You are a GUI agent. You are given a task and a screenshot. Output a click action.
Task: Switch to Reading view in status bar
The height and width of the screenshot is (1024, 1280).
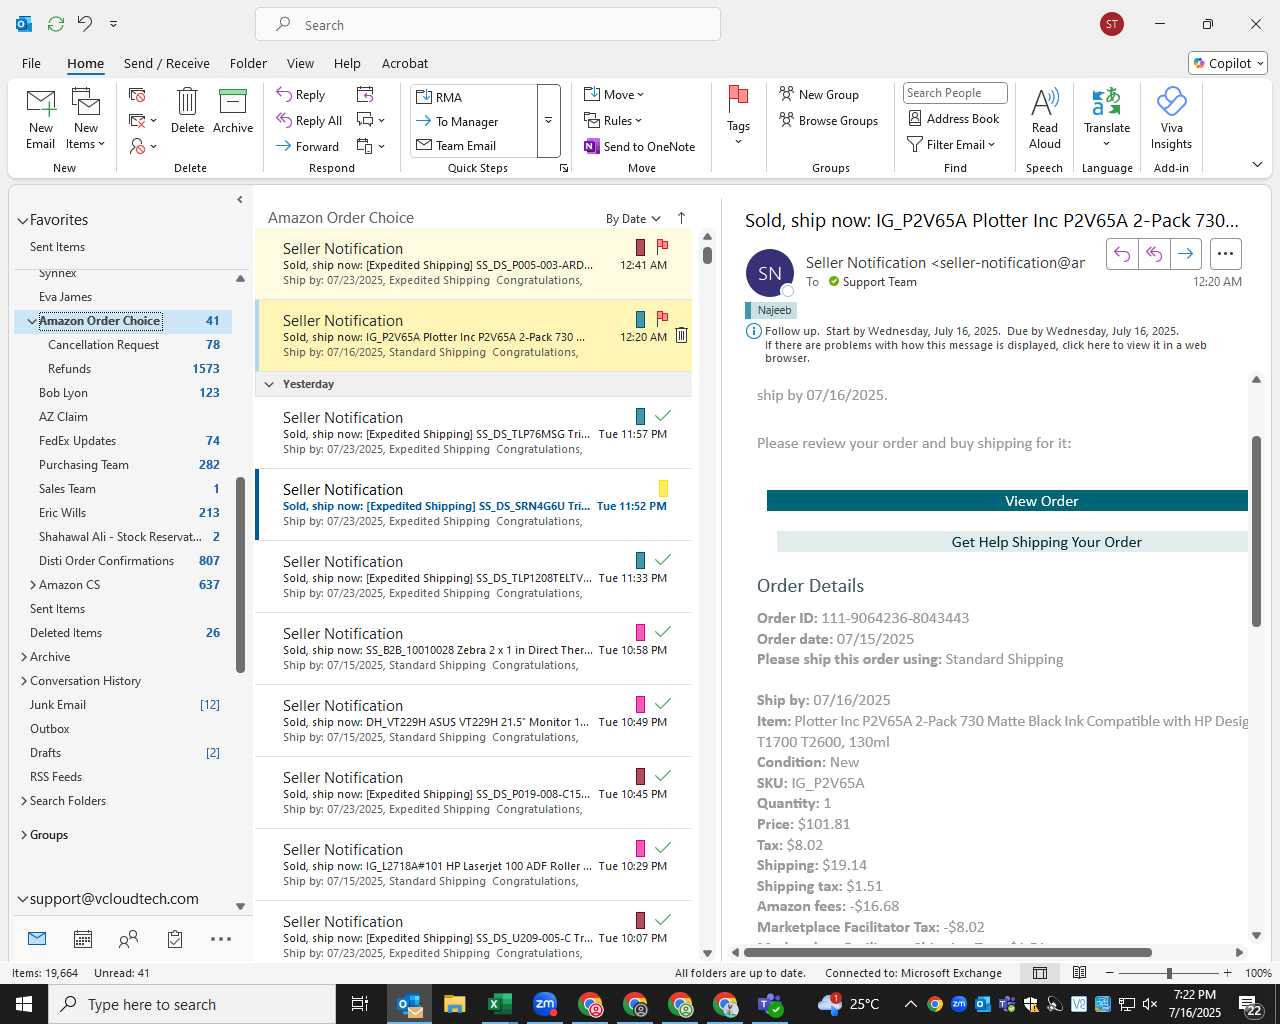[x=1079, y=973]
